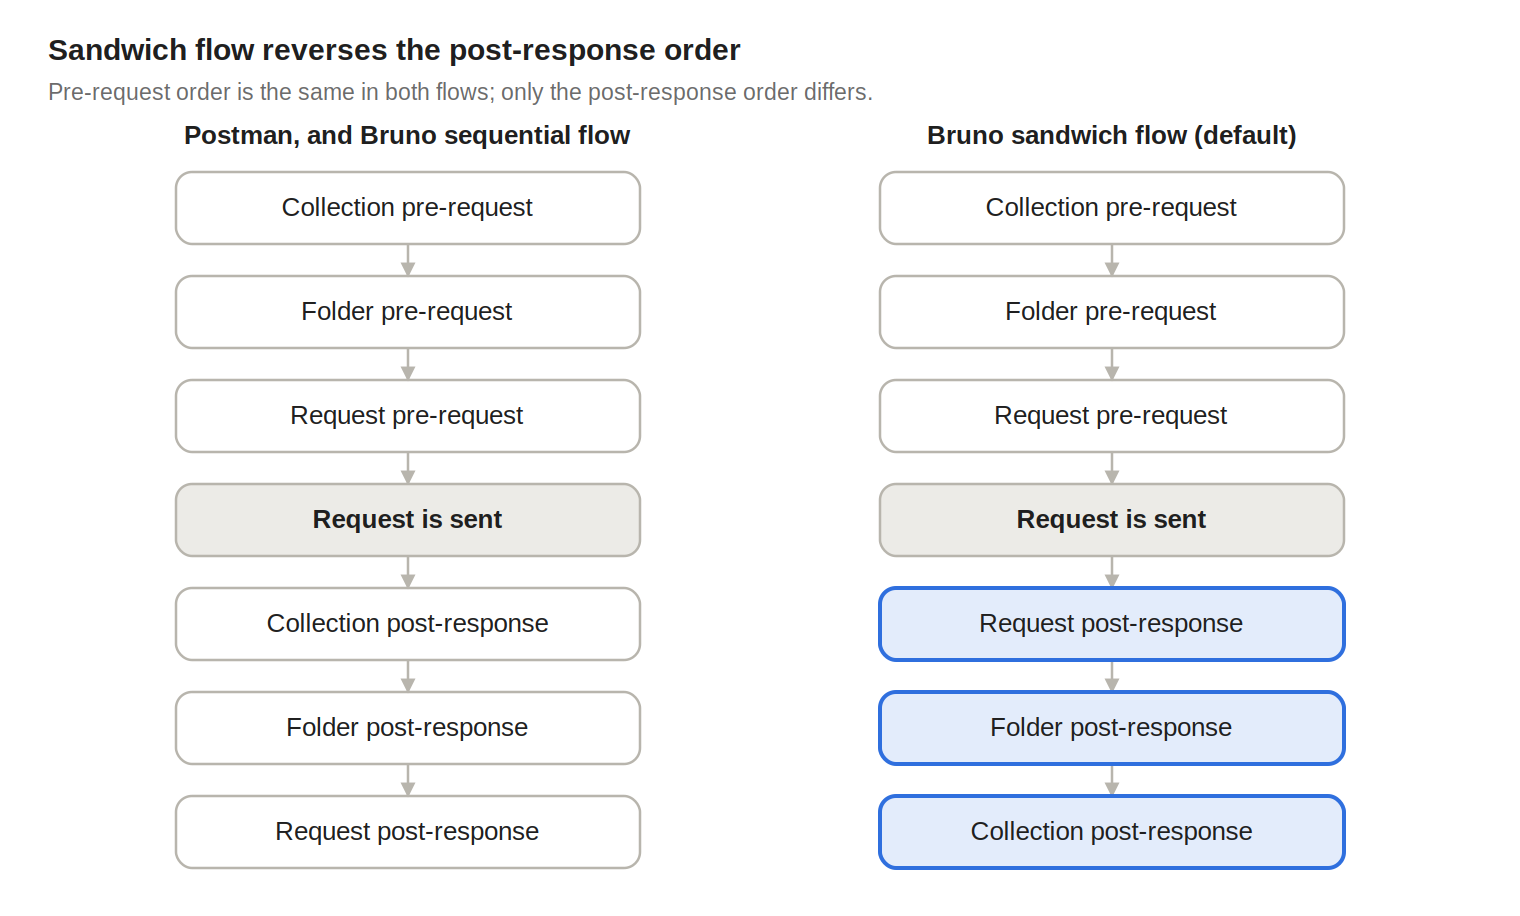Click the Postman and Bruno sequential flow heading

pos(407,136)
